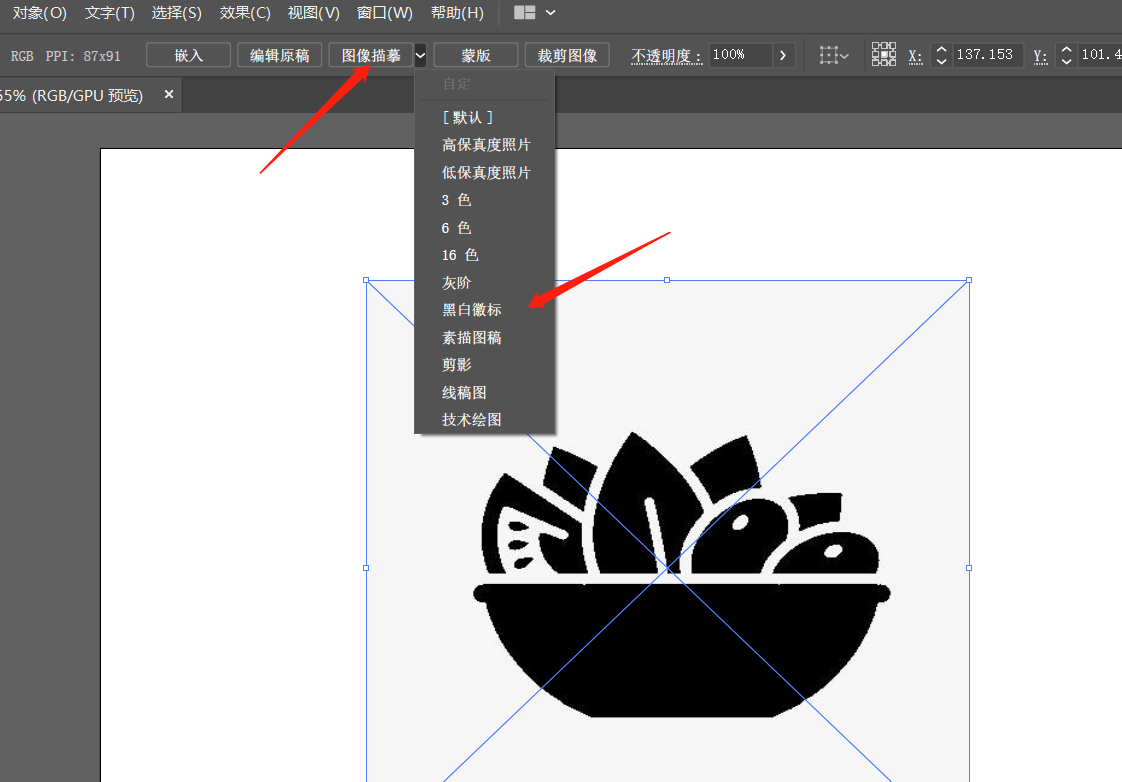
Task: Click the 不透明度 label link
Action: pos(666,56)
